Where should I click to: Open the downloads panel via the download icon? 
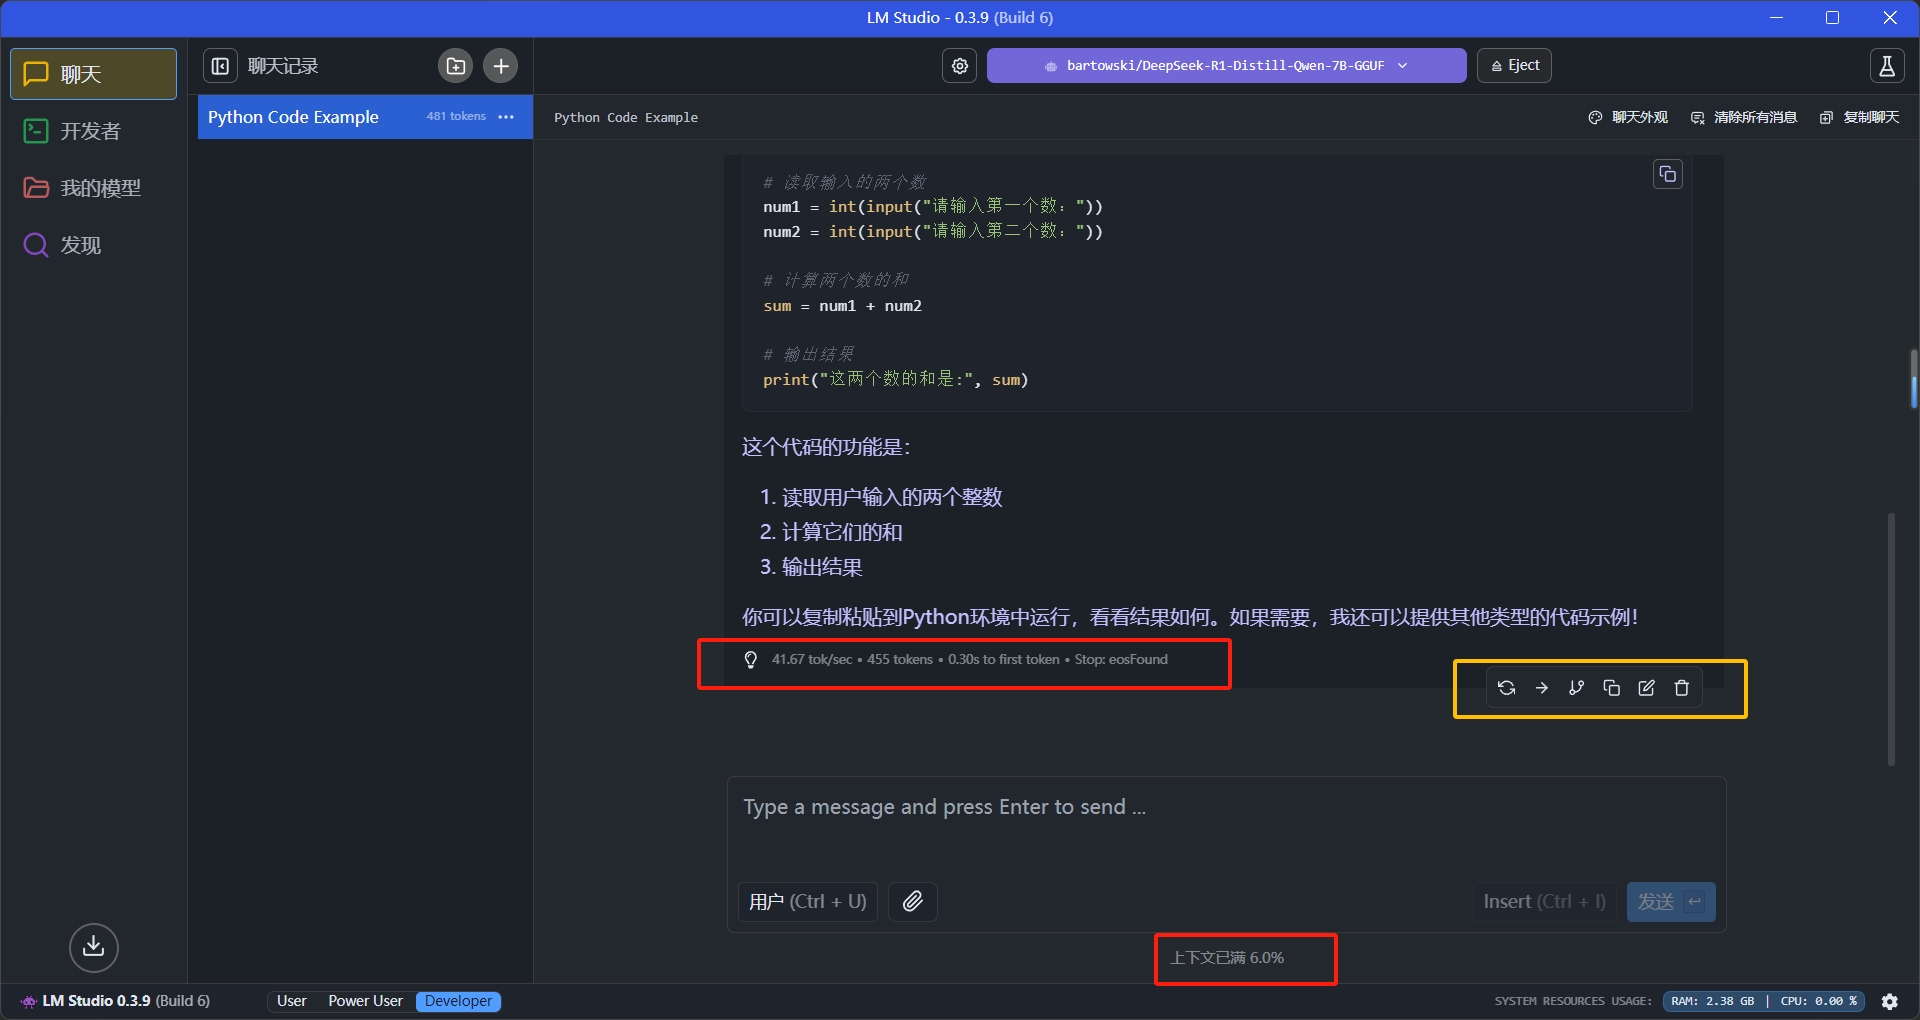coord(94,947)
